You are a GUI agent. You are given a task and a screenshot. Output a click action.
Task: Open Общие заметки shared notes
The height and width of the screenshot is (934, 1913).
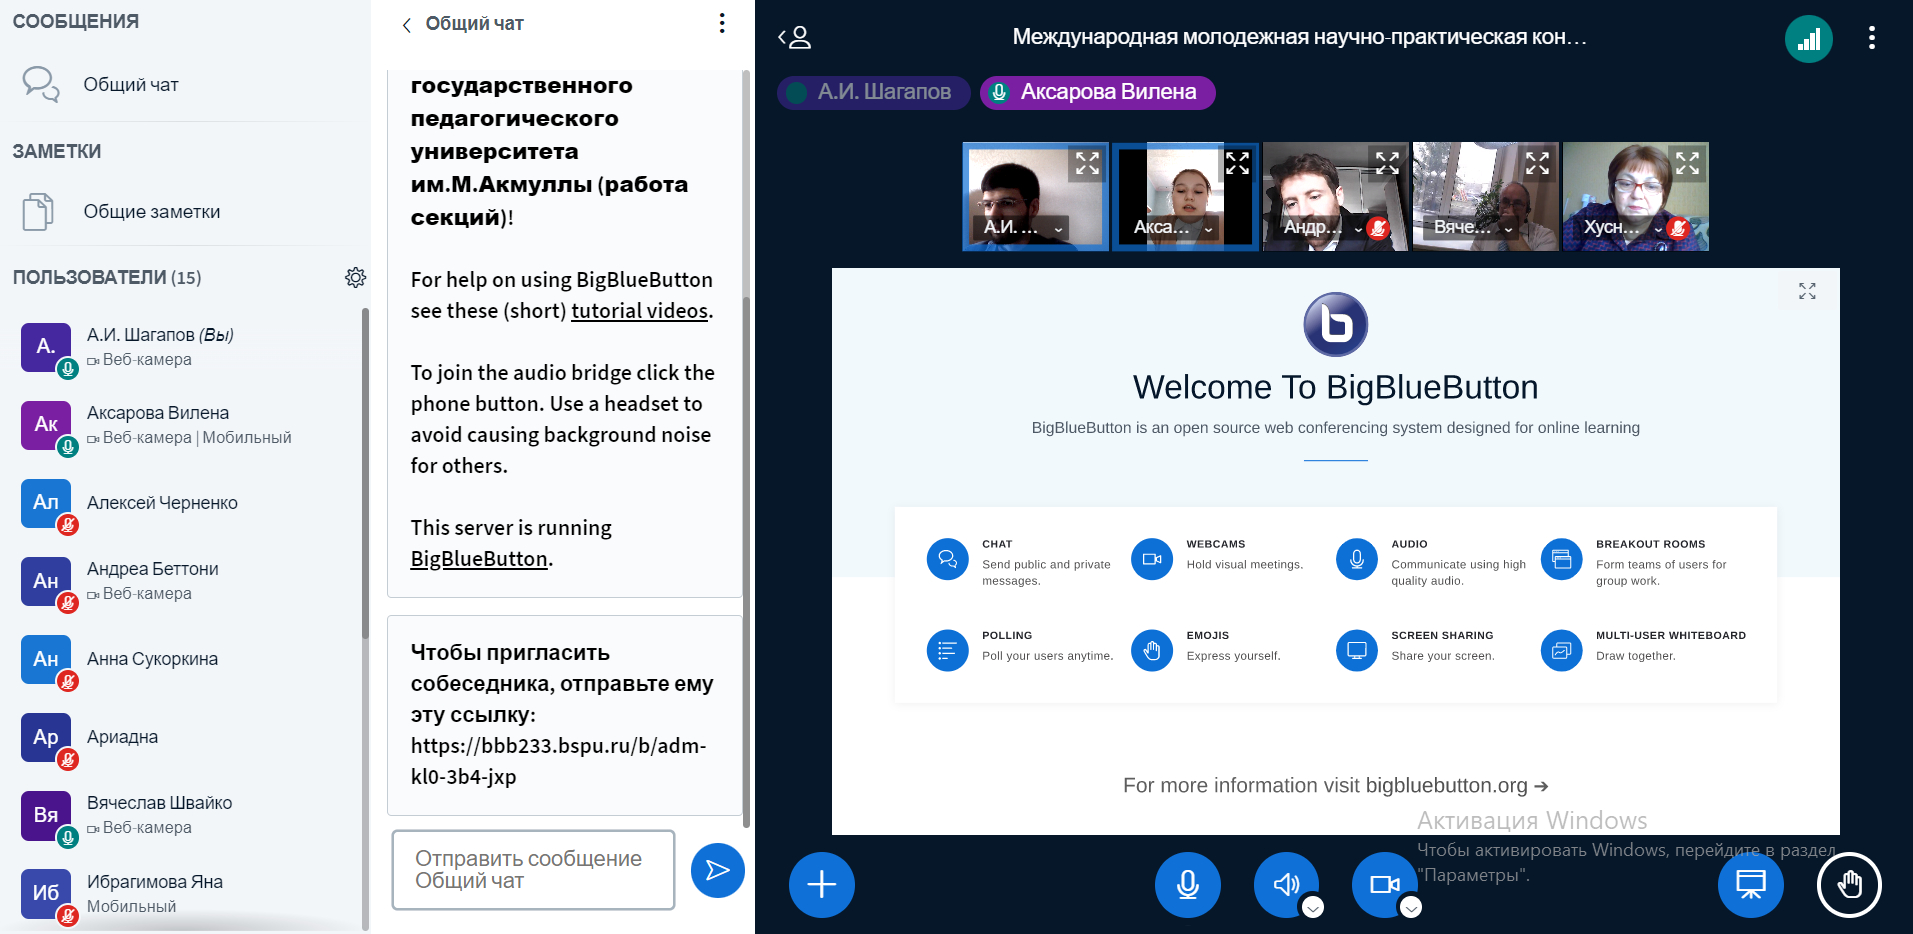(x=151, y=212)
